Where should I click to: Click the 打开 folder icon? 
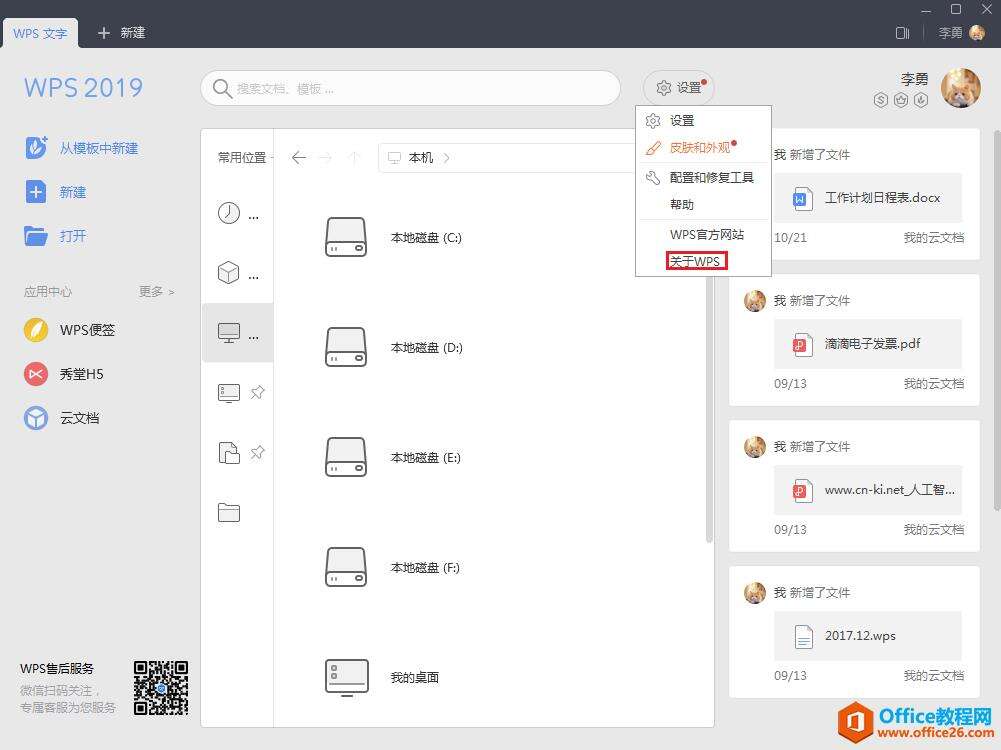coord(36,236)
